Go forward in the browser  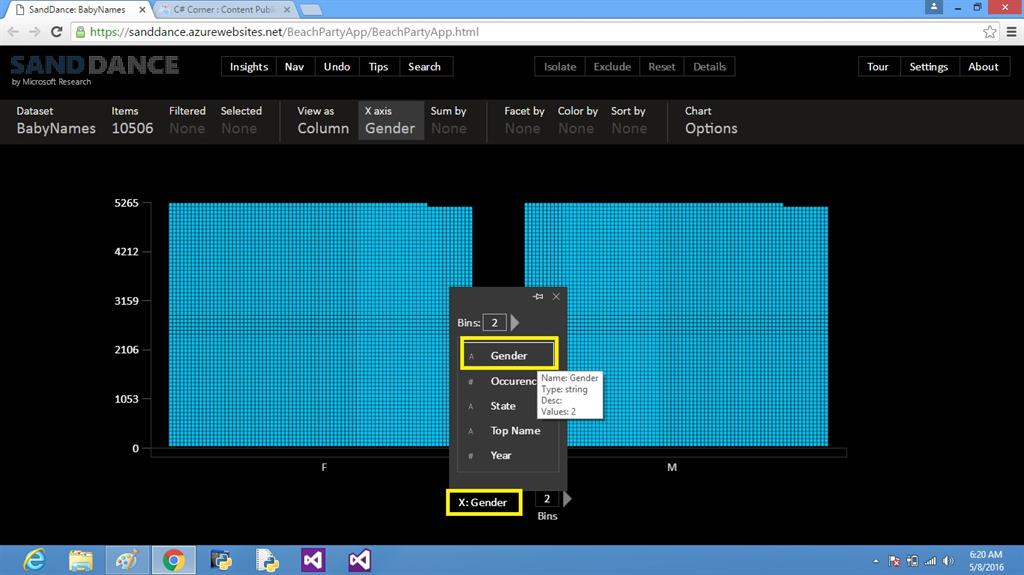35,32
